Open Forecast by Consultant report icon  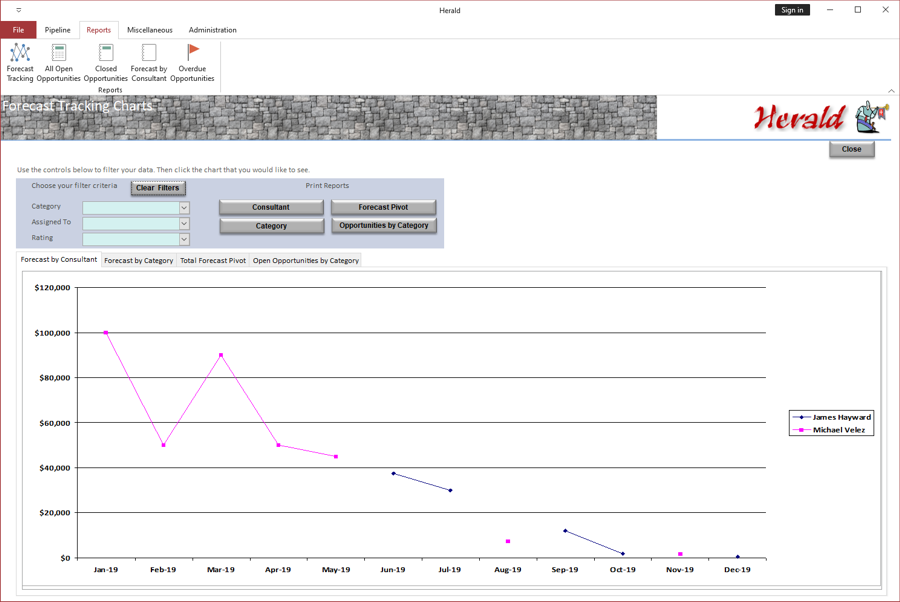149,63
